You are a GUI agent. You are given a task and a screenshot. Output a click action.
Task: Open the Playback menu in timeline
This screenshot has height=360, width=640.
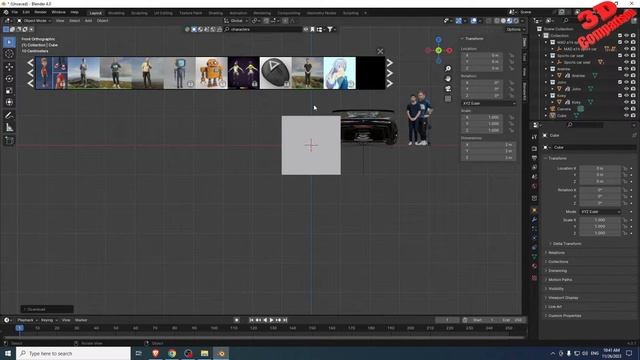(27, 320)
